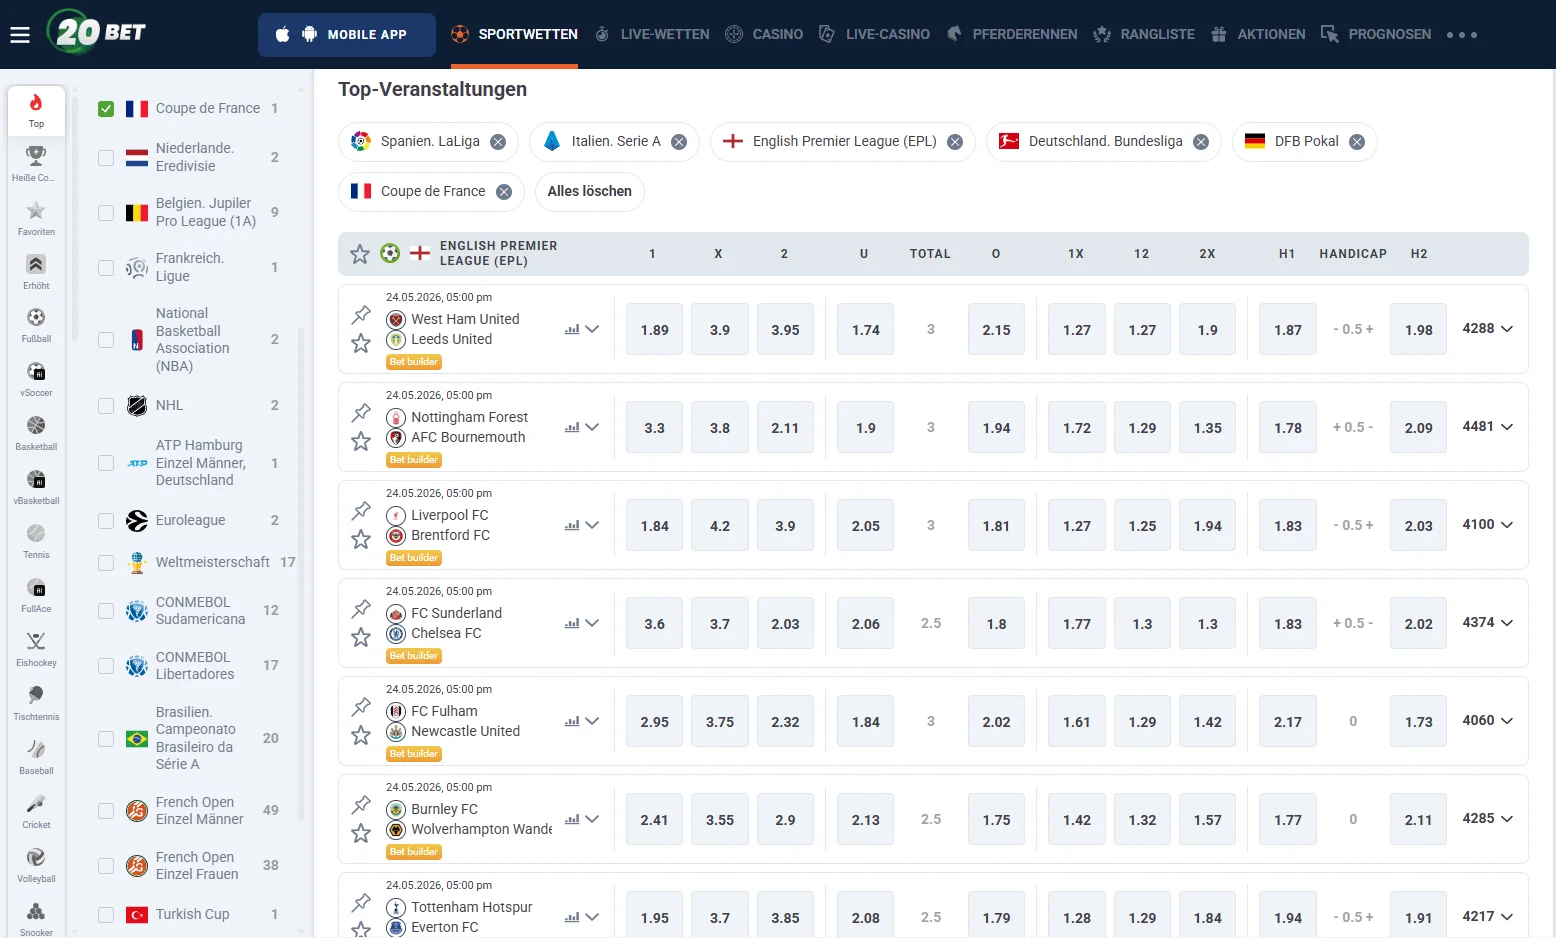Check ATP Hamburg Einzel Männer checkbox

tap(106, 463)
